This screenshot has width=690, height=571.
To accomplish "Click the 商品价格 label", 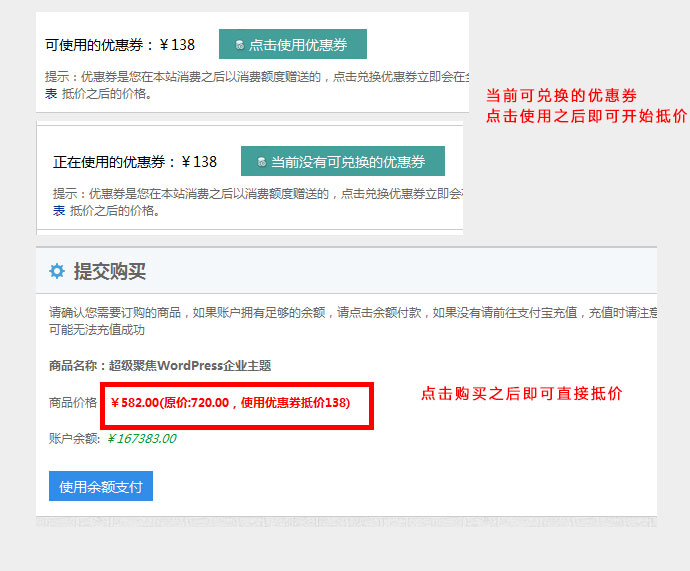I will coord(73,403).
